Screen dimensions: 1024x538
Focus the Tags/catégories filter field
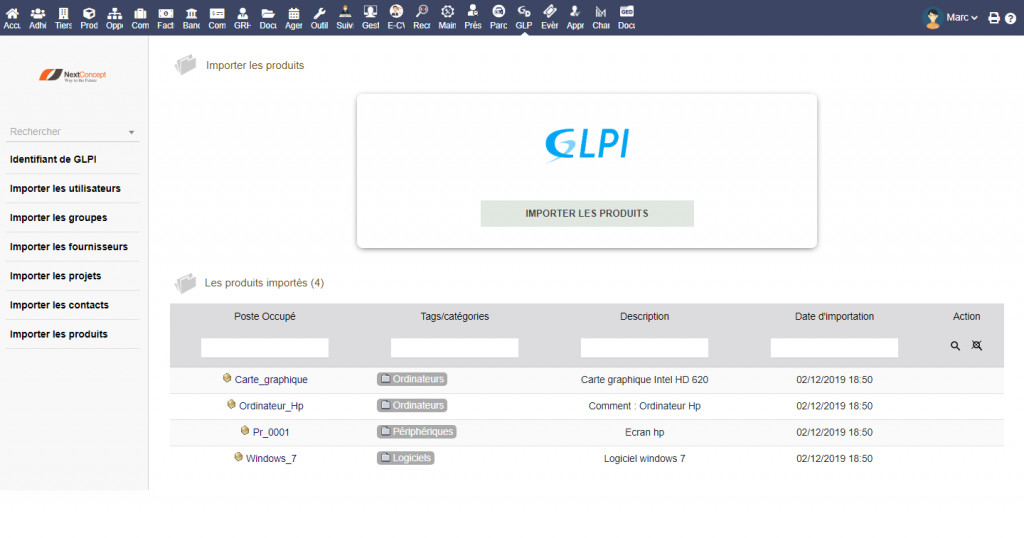[x=455, y=347]
